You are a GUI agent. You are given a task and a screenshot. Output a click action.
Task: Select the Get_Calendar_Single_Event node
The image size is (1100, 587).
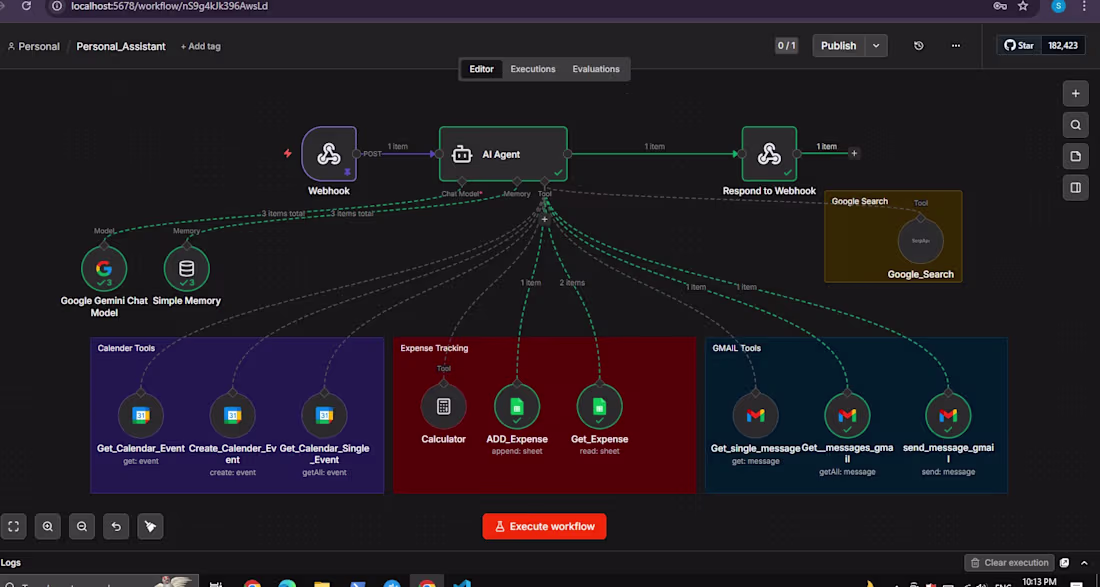coord(324,415)
